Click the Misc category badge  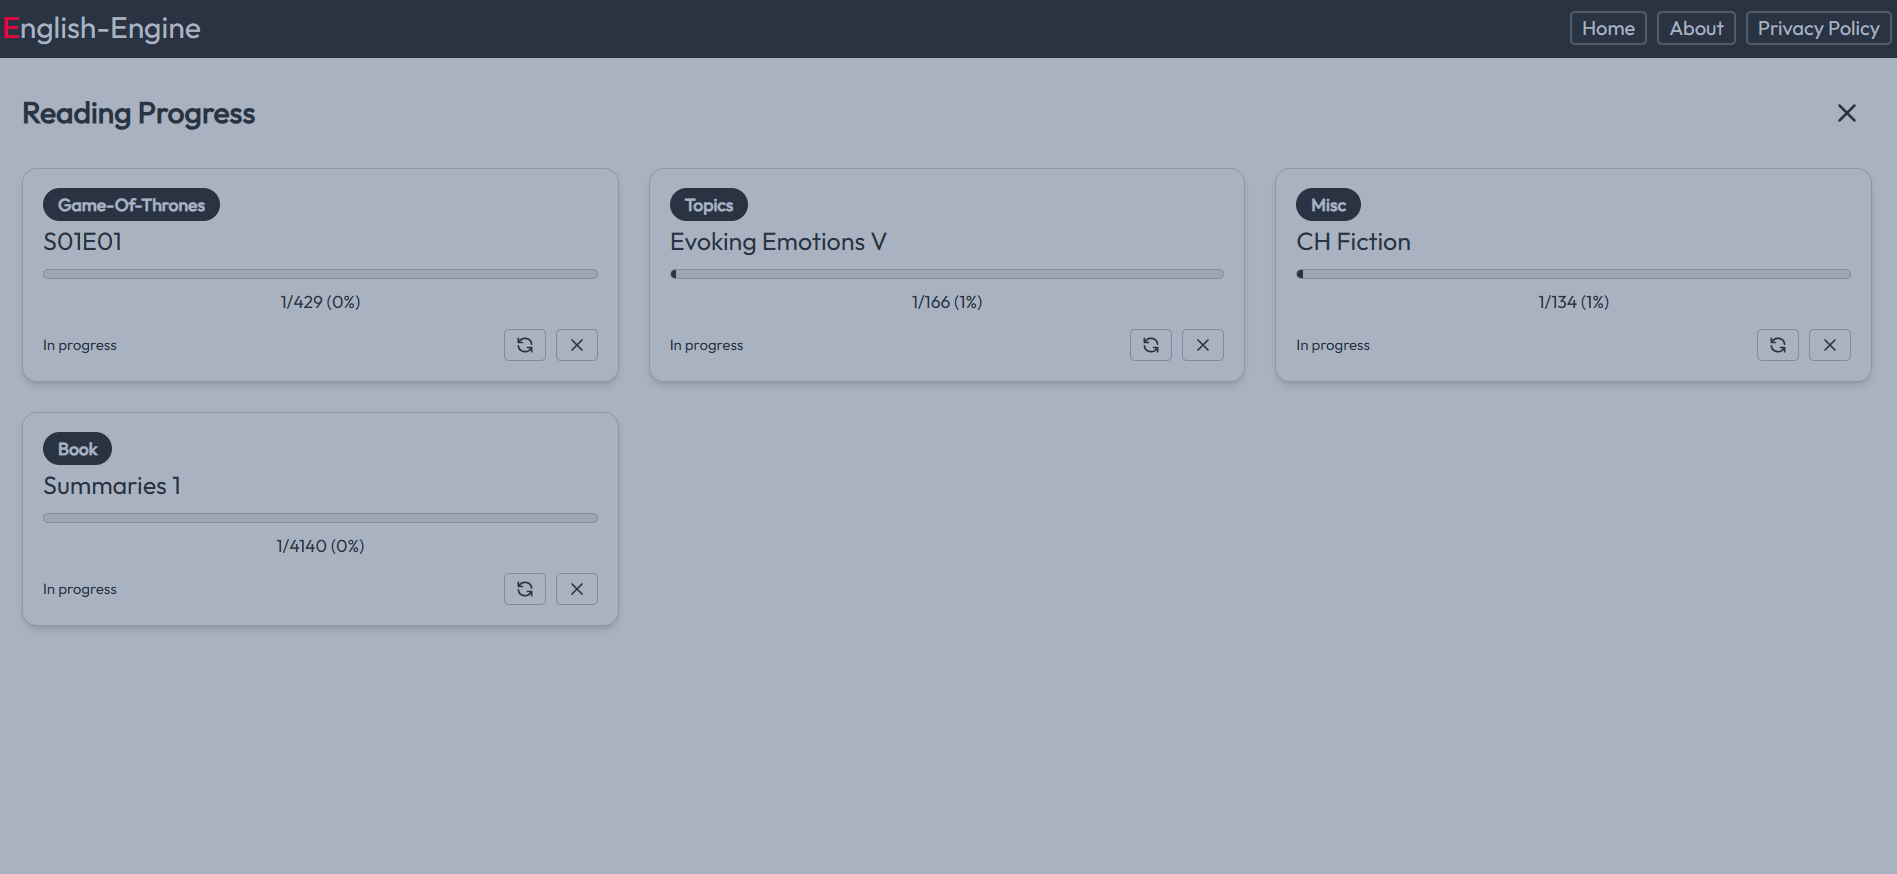(1328, 205)
